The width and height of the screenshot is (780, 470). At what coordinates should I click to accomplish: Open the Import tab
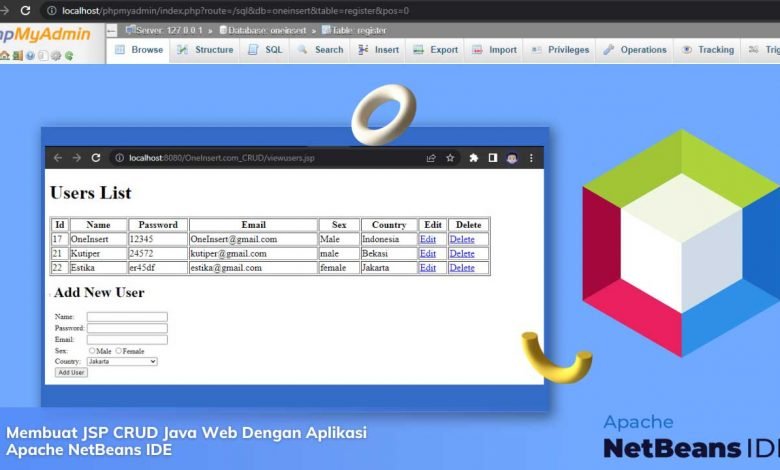[x=494, y=50]
